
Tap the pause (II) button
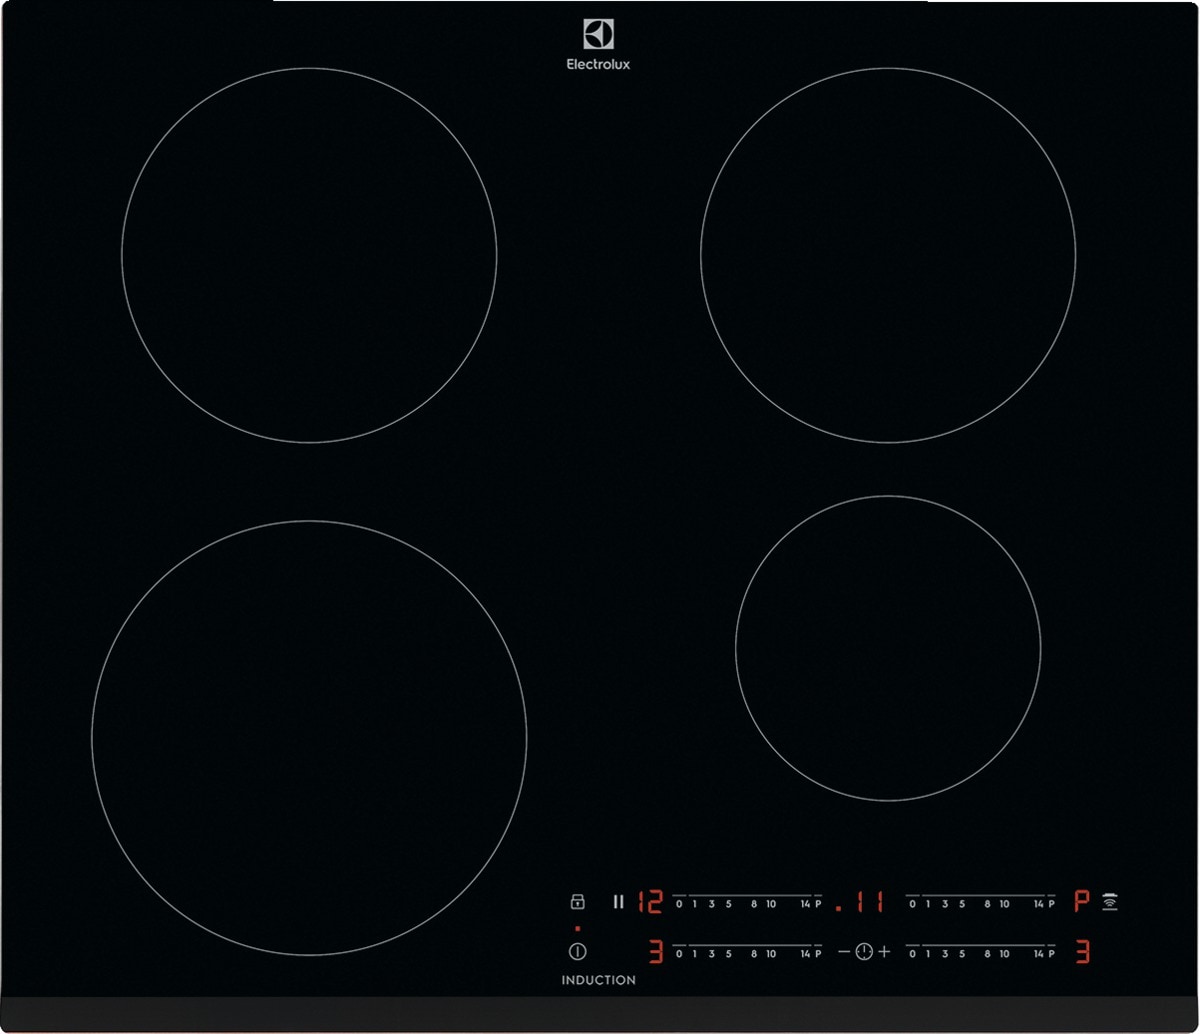coord(618,902)
